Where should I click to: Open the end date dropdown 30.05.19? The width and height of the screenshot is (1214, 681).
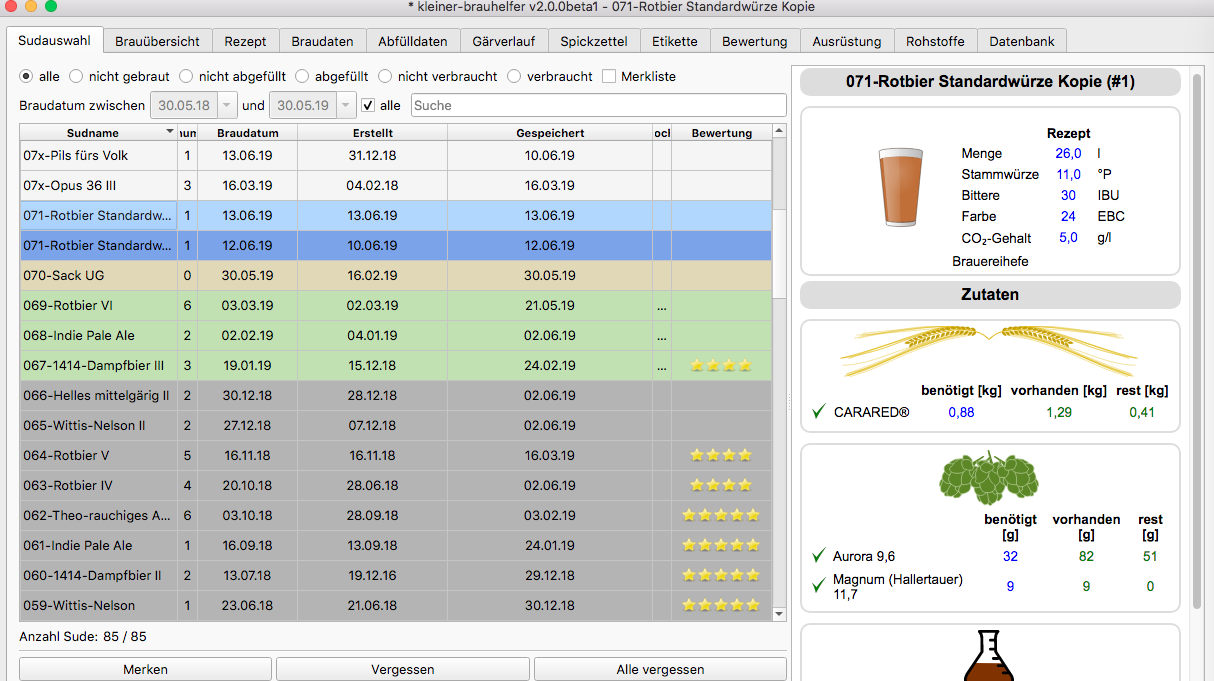click(x=346, y=105)
